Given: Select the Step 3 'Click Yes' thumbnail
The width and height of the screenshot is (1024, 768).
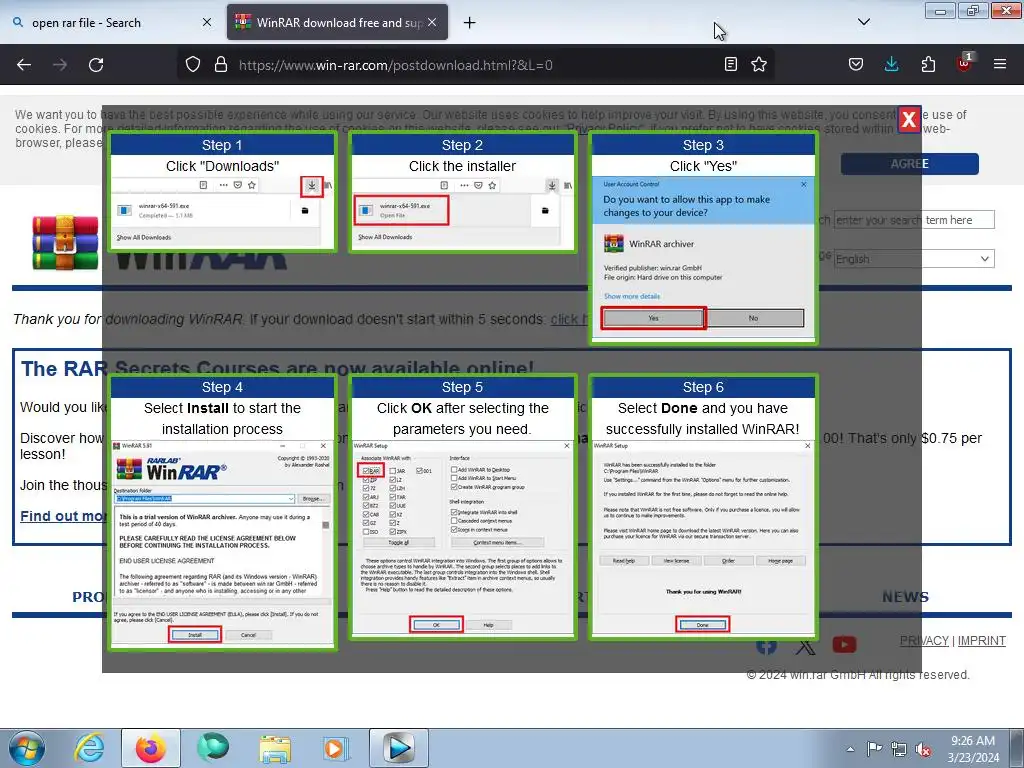Looking at the screenshot, I should pyautogui.click(x=703, y=238).
